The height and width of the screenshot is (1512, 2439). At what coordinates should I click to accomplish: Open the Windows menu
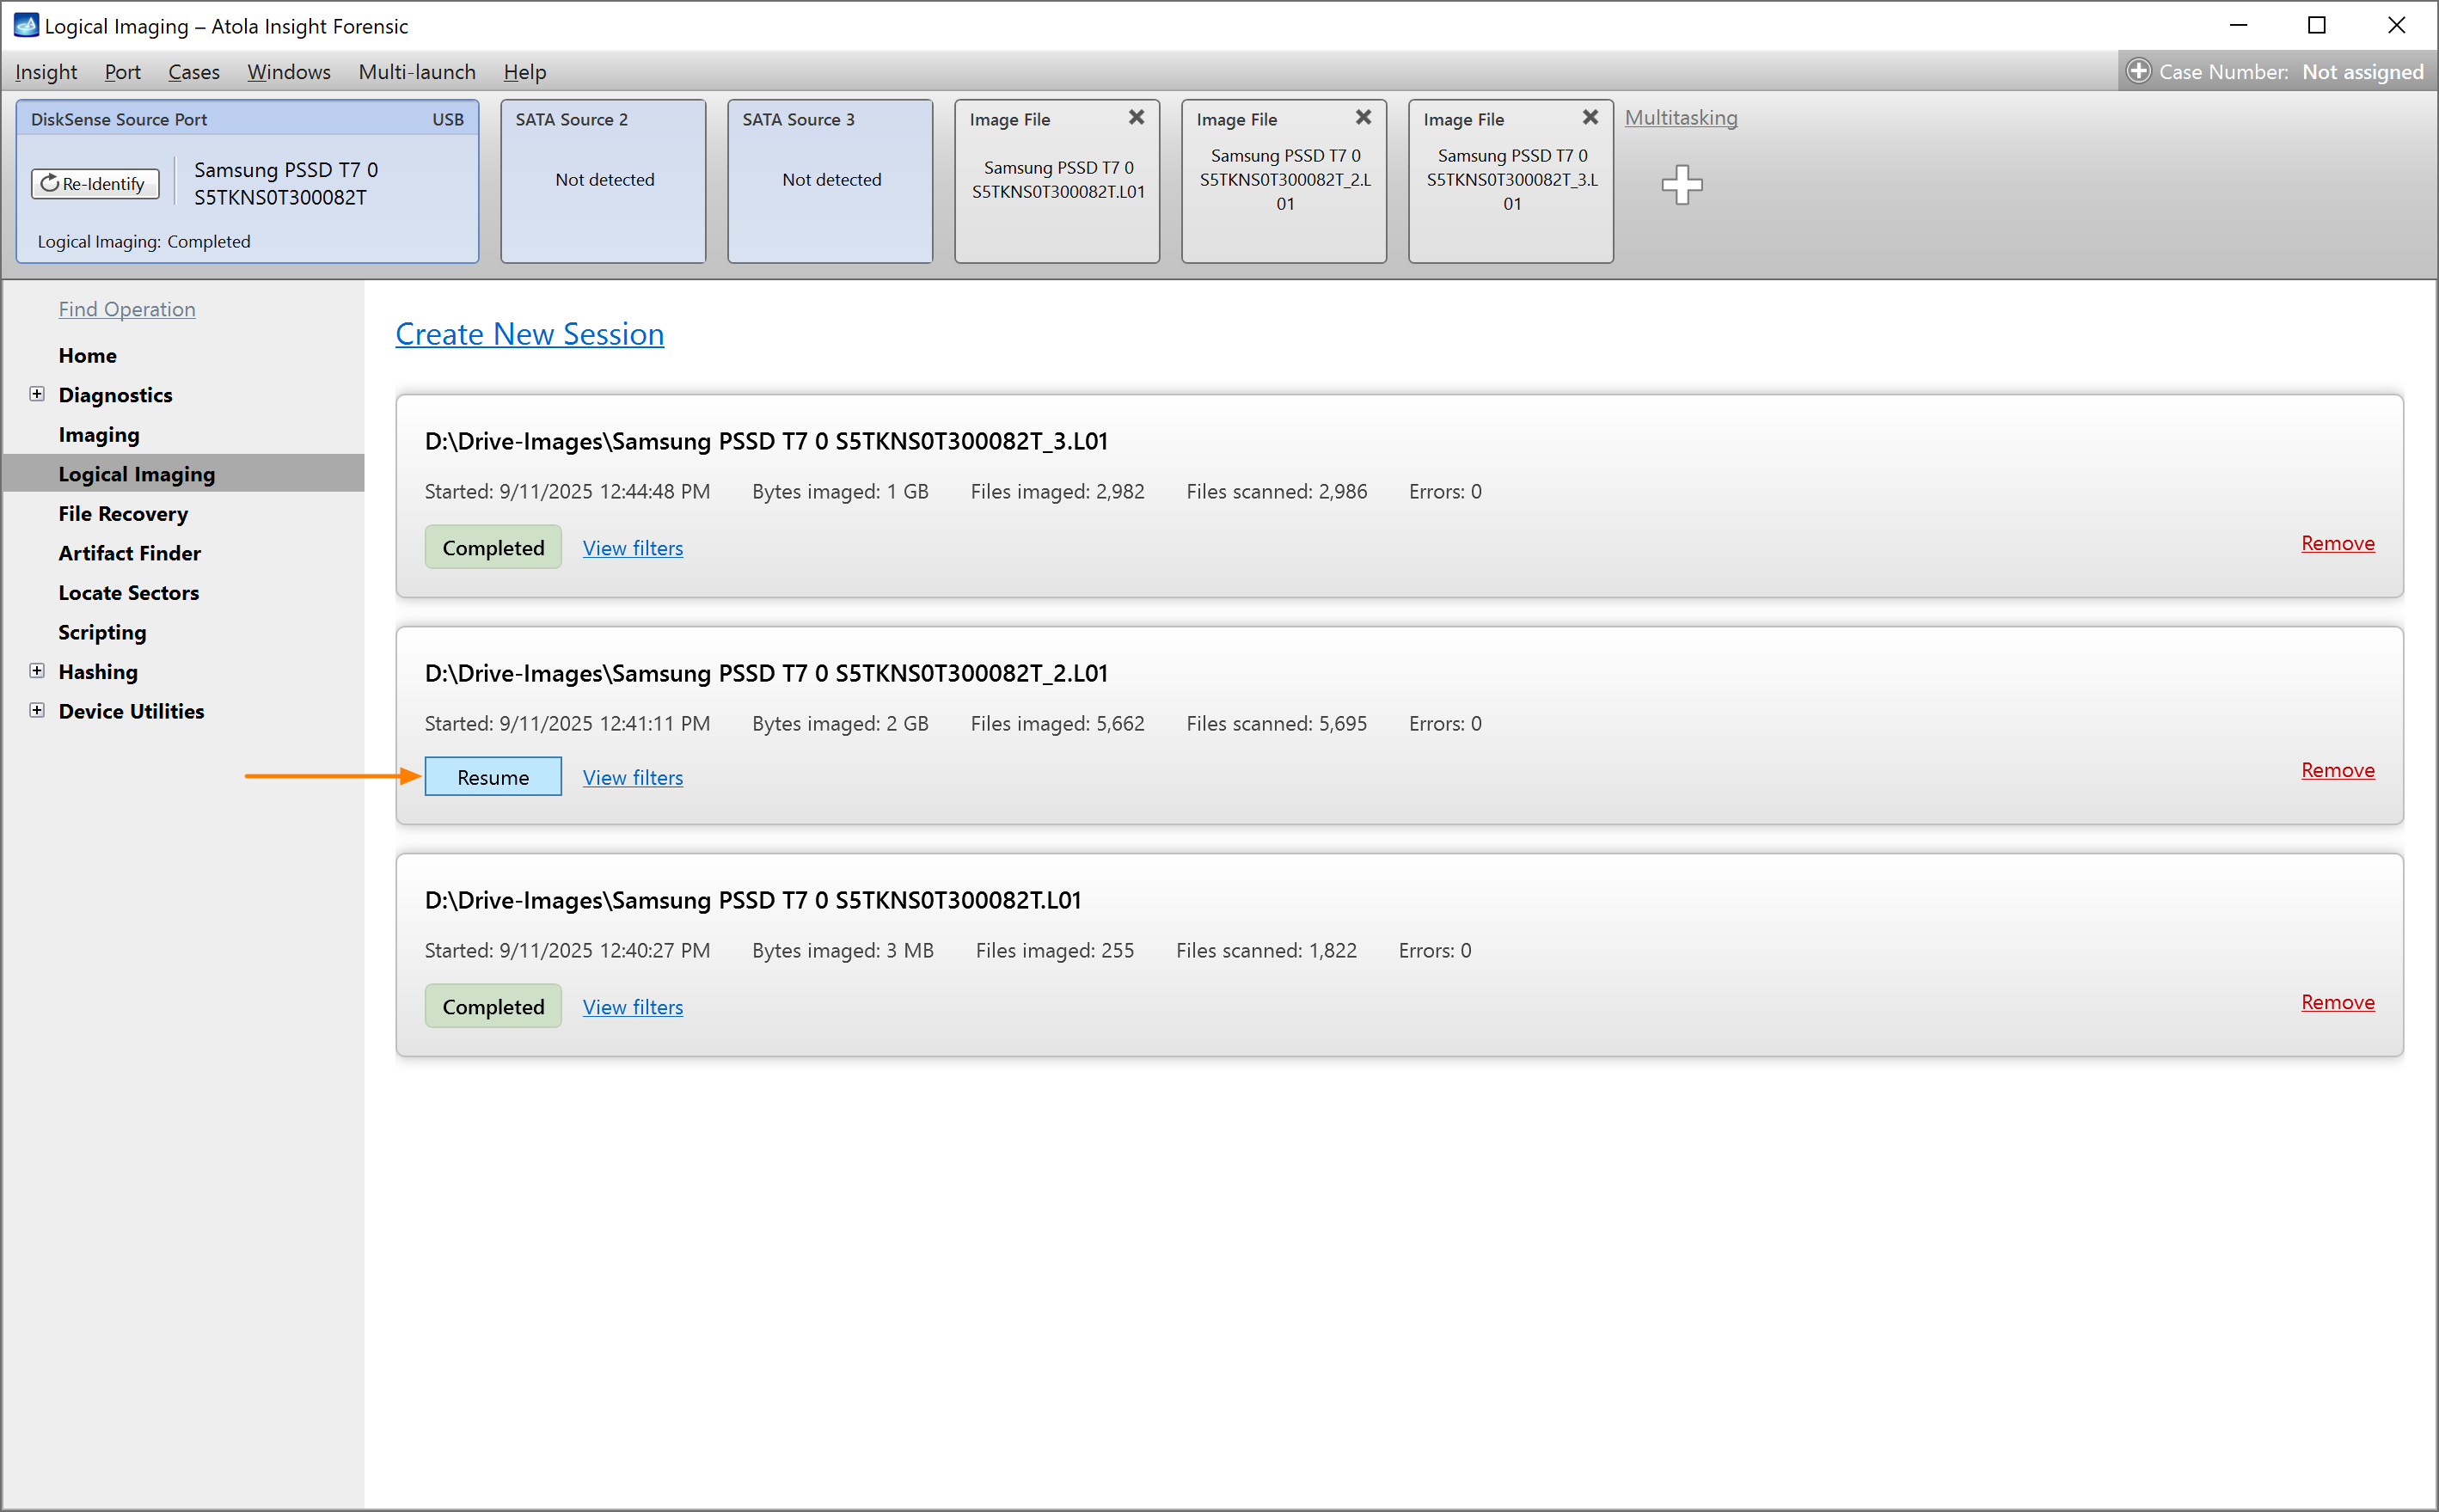tap(289, 72)
